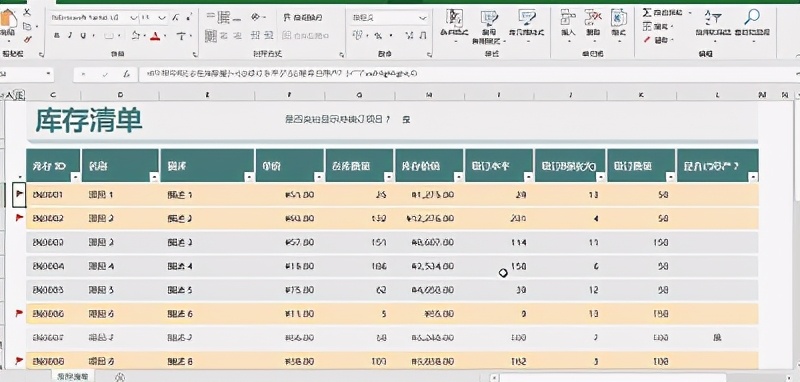800x382 pixels.
Task: Select the Format Painter brush icon
Action: tap(27, 39)
